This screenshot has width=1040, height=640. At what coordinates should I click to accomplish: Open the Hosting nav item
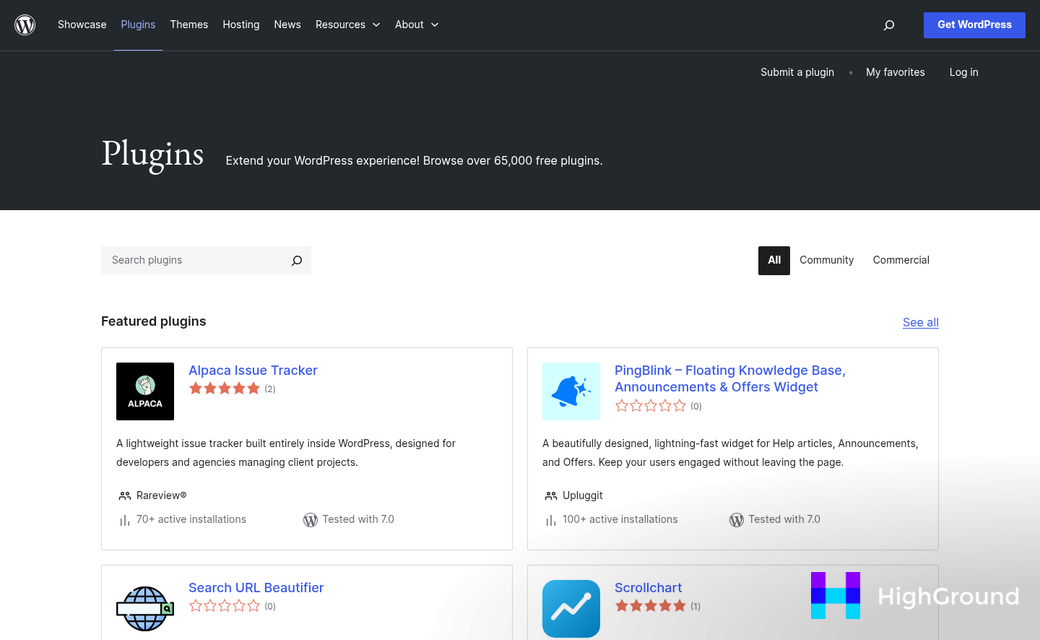point(241,25)
